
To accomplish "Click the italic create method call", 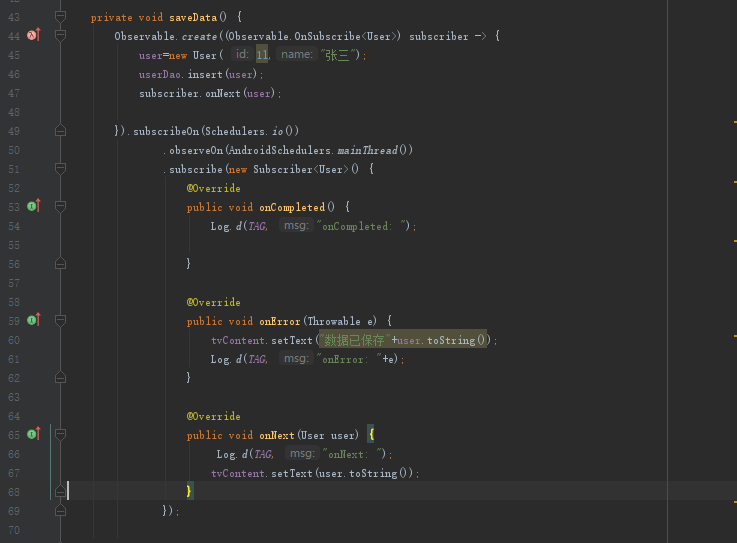I will click(x=199, y=36).
